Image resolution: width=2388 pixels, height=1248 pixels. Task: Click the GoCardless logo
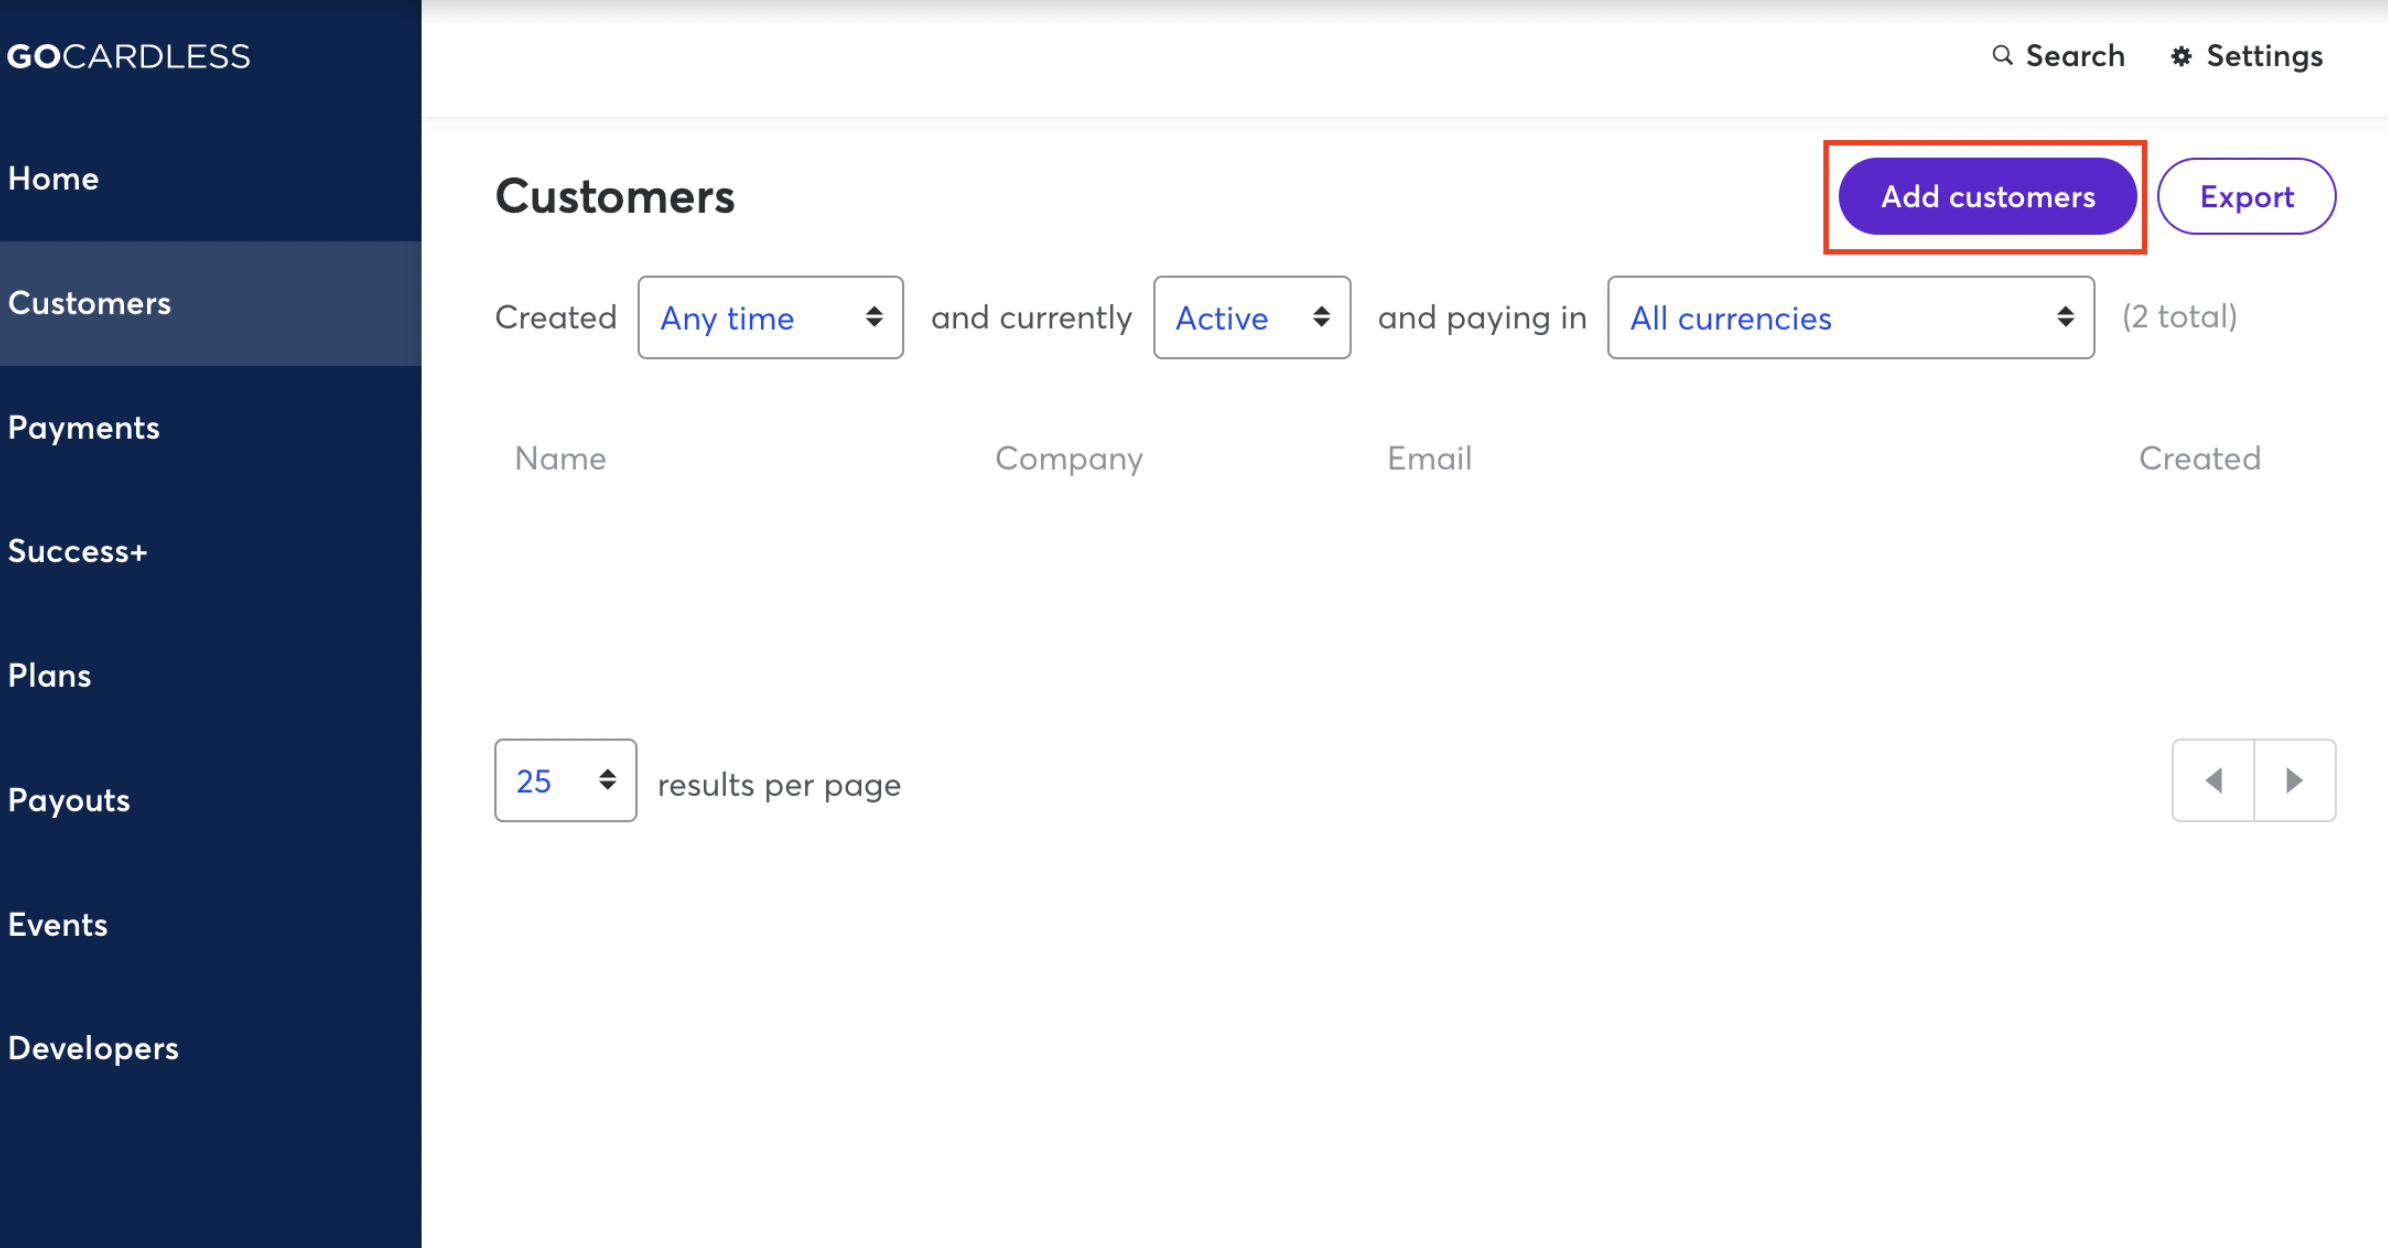point(128,56)
